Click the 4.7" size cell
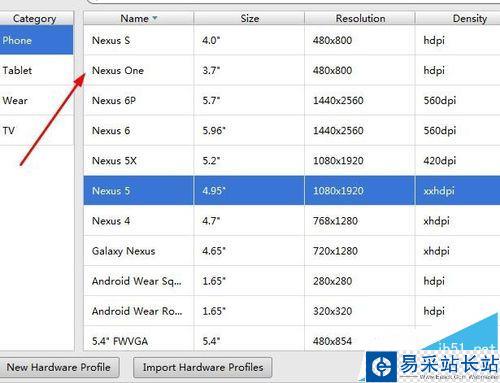Image resolution: width=500 pixels, height=383 pixels. point(249,221)
